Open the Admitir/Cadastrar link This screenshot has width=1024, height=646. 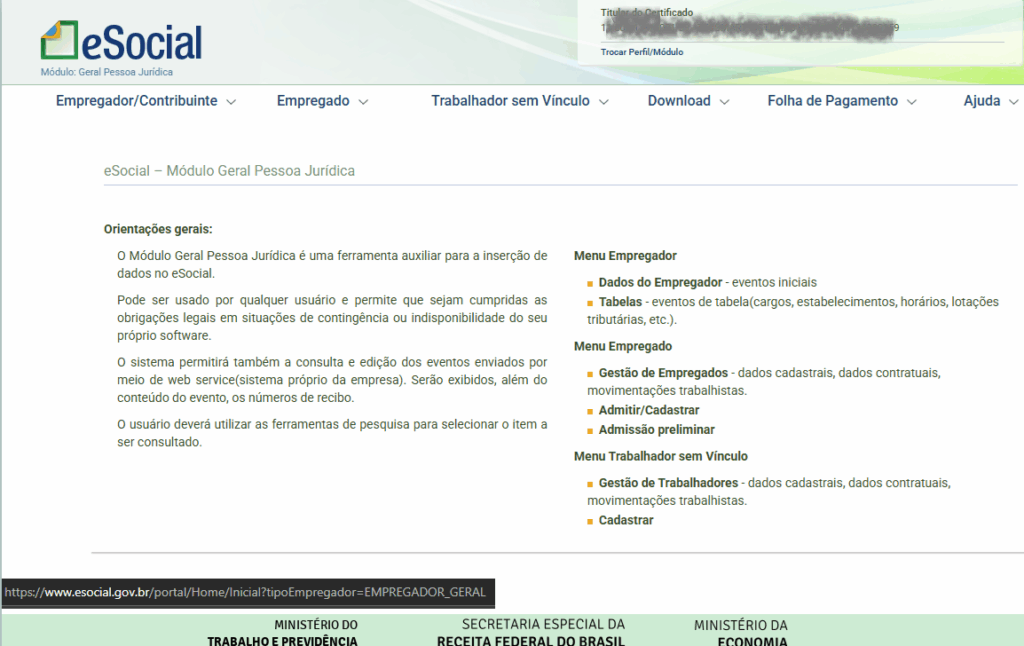(x=648, y=410)
